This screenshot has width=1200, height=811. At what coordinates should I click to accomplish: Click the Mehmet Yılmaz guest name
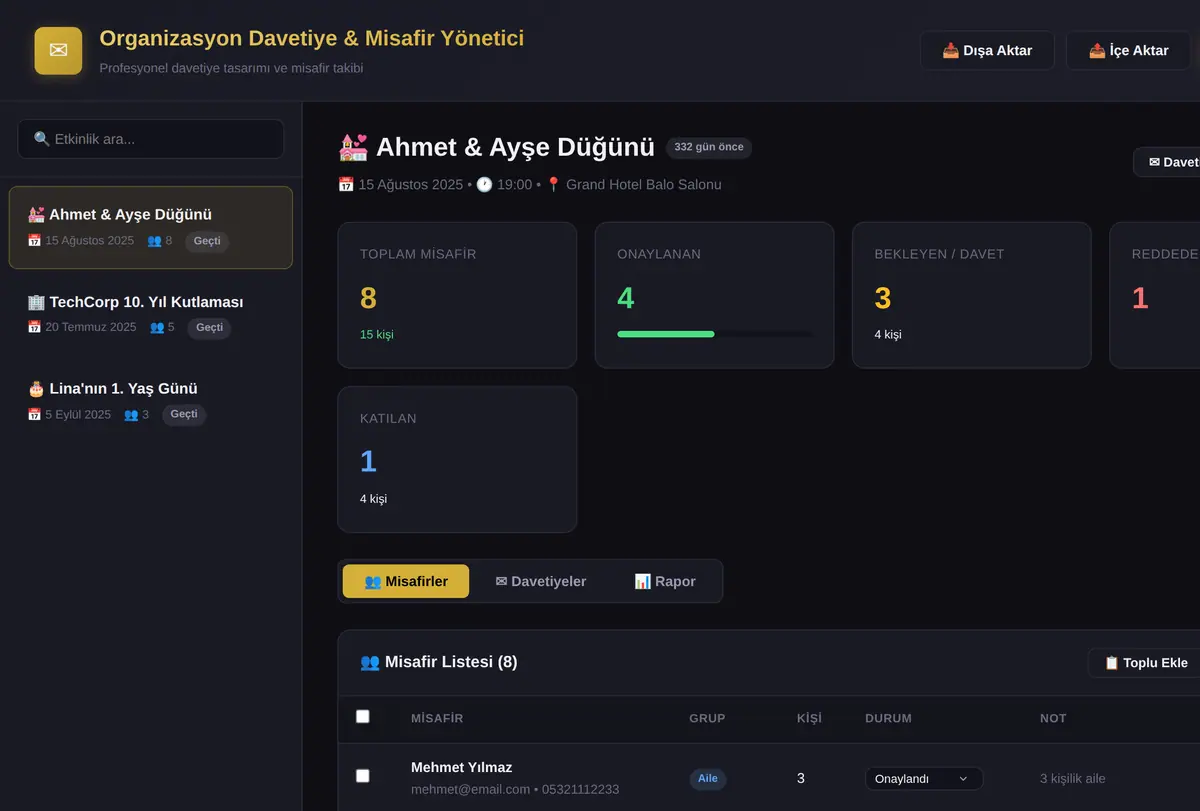[461, 767]
